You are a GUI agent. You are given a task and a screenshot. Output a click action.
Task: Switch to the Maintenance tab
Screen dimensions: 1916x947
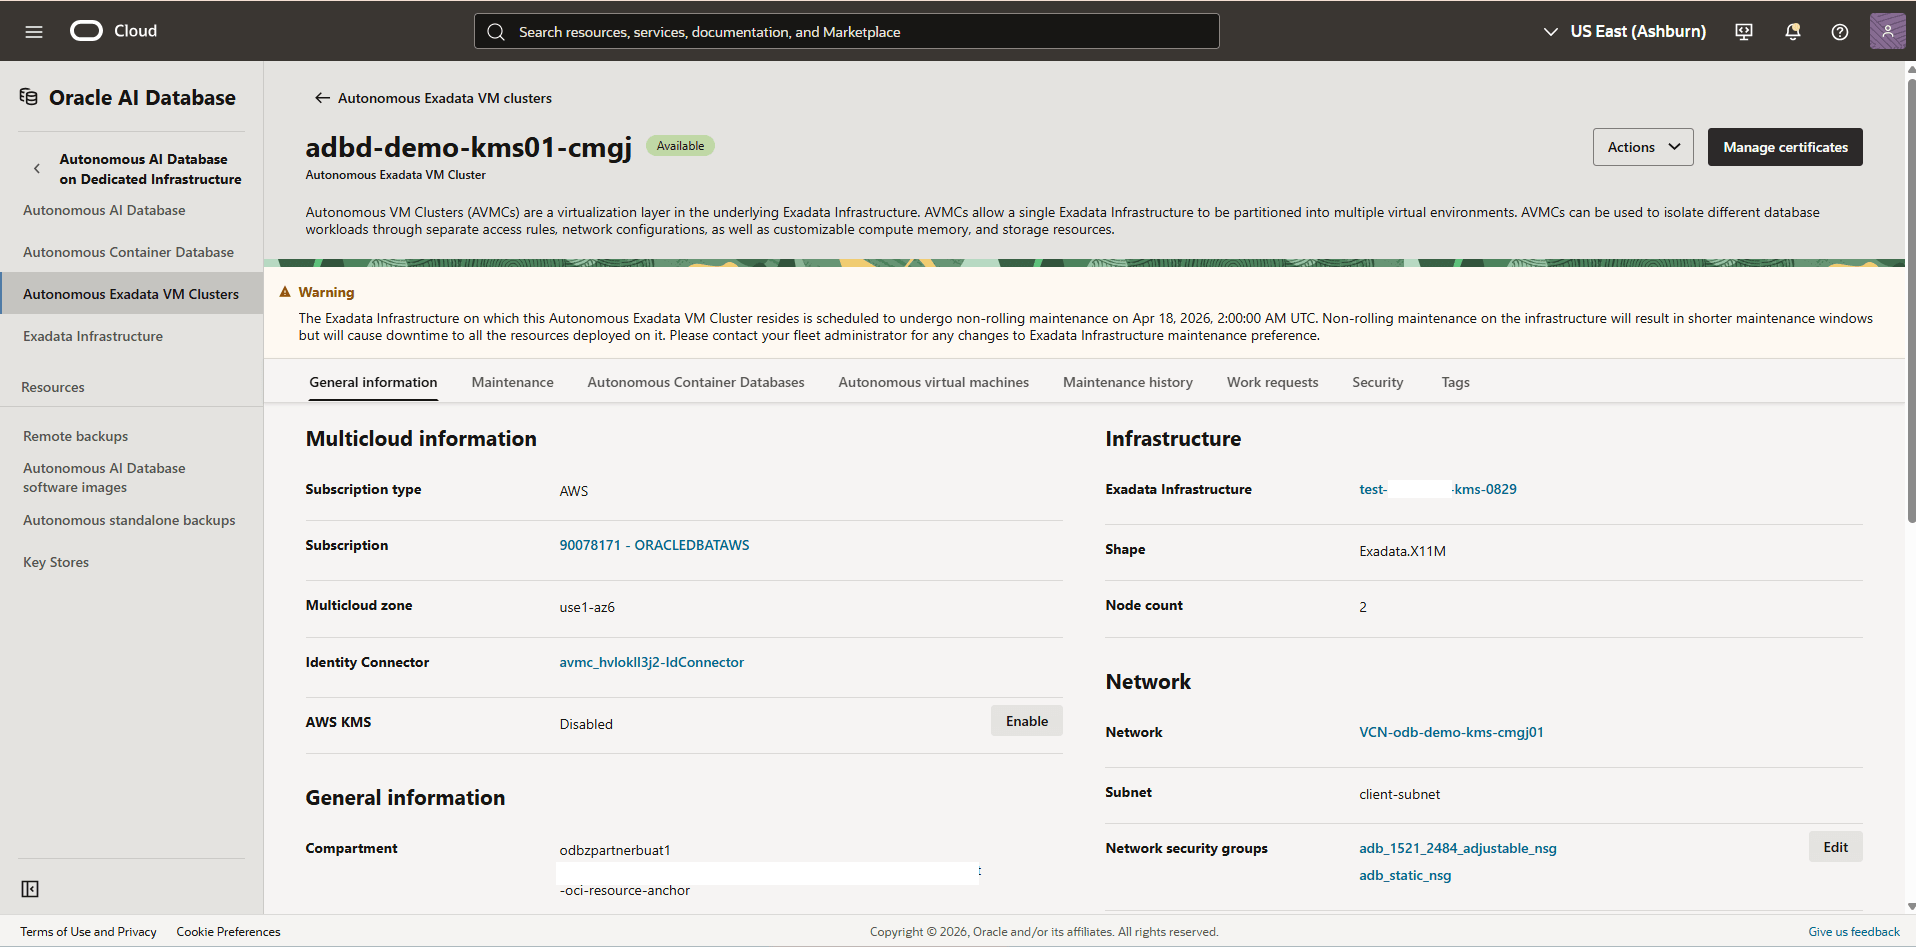(513, 382)
